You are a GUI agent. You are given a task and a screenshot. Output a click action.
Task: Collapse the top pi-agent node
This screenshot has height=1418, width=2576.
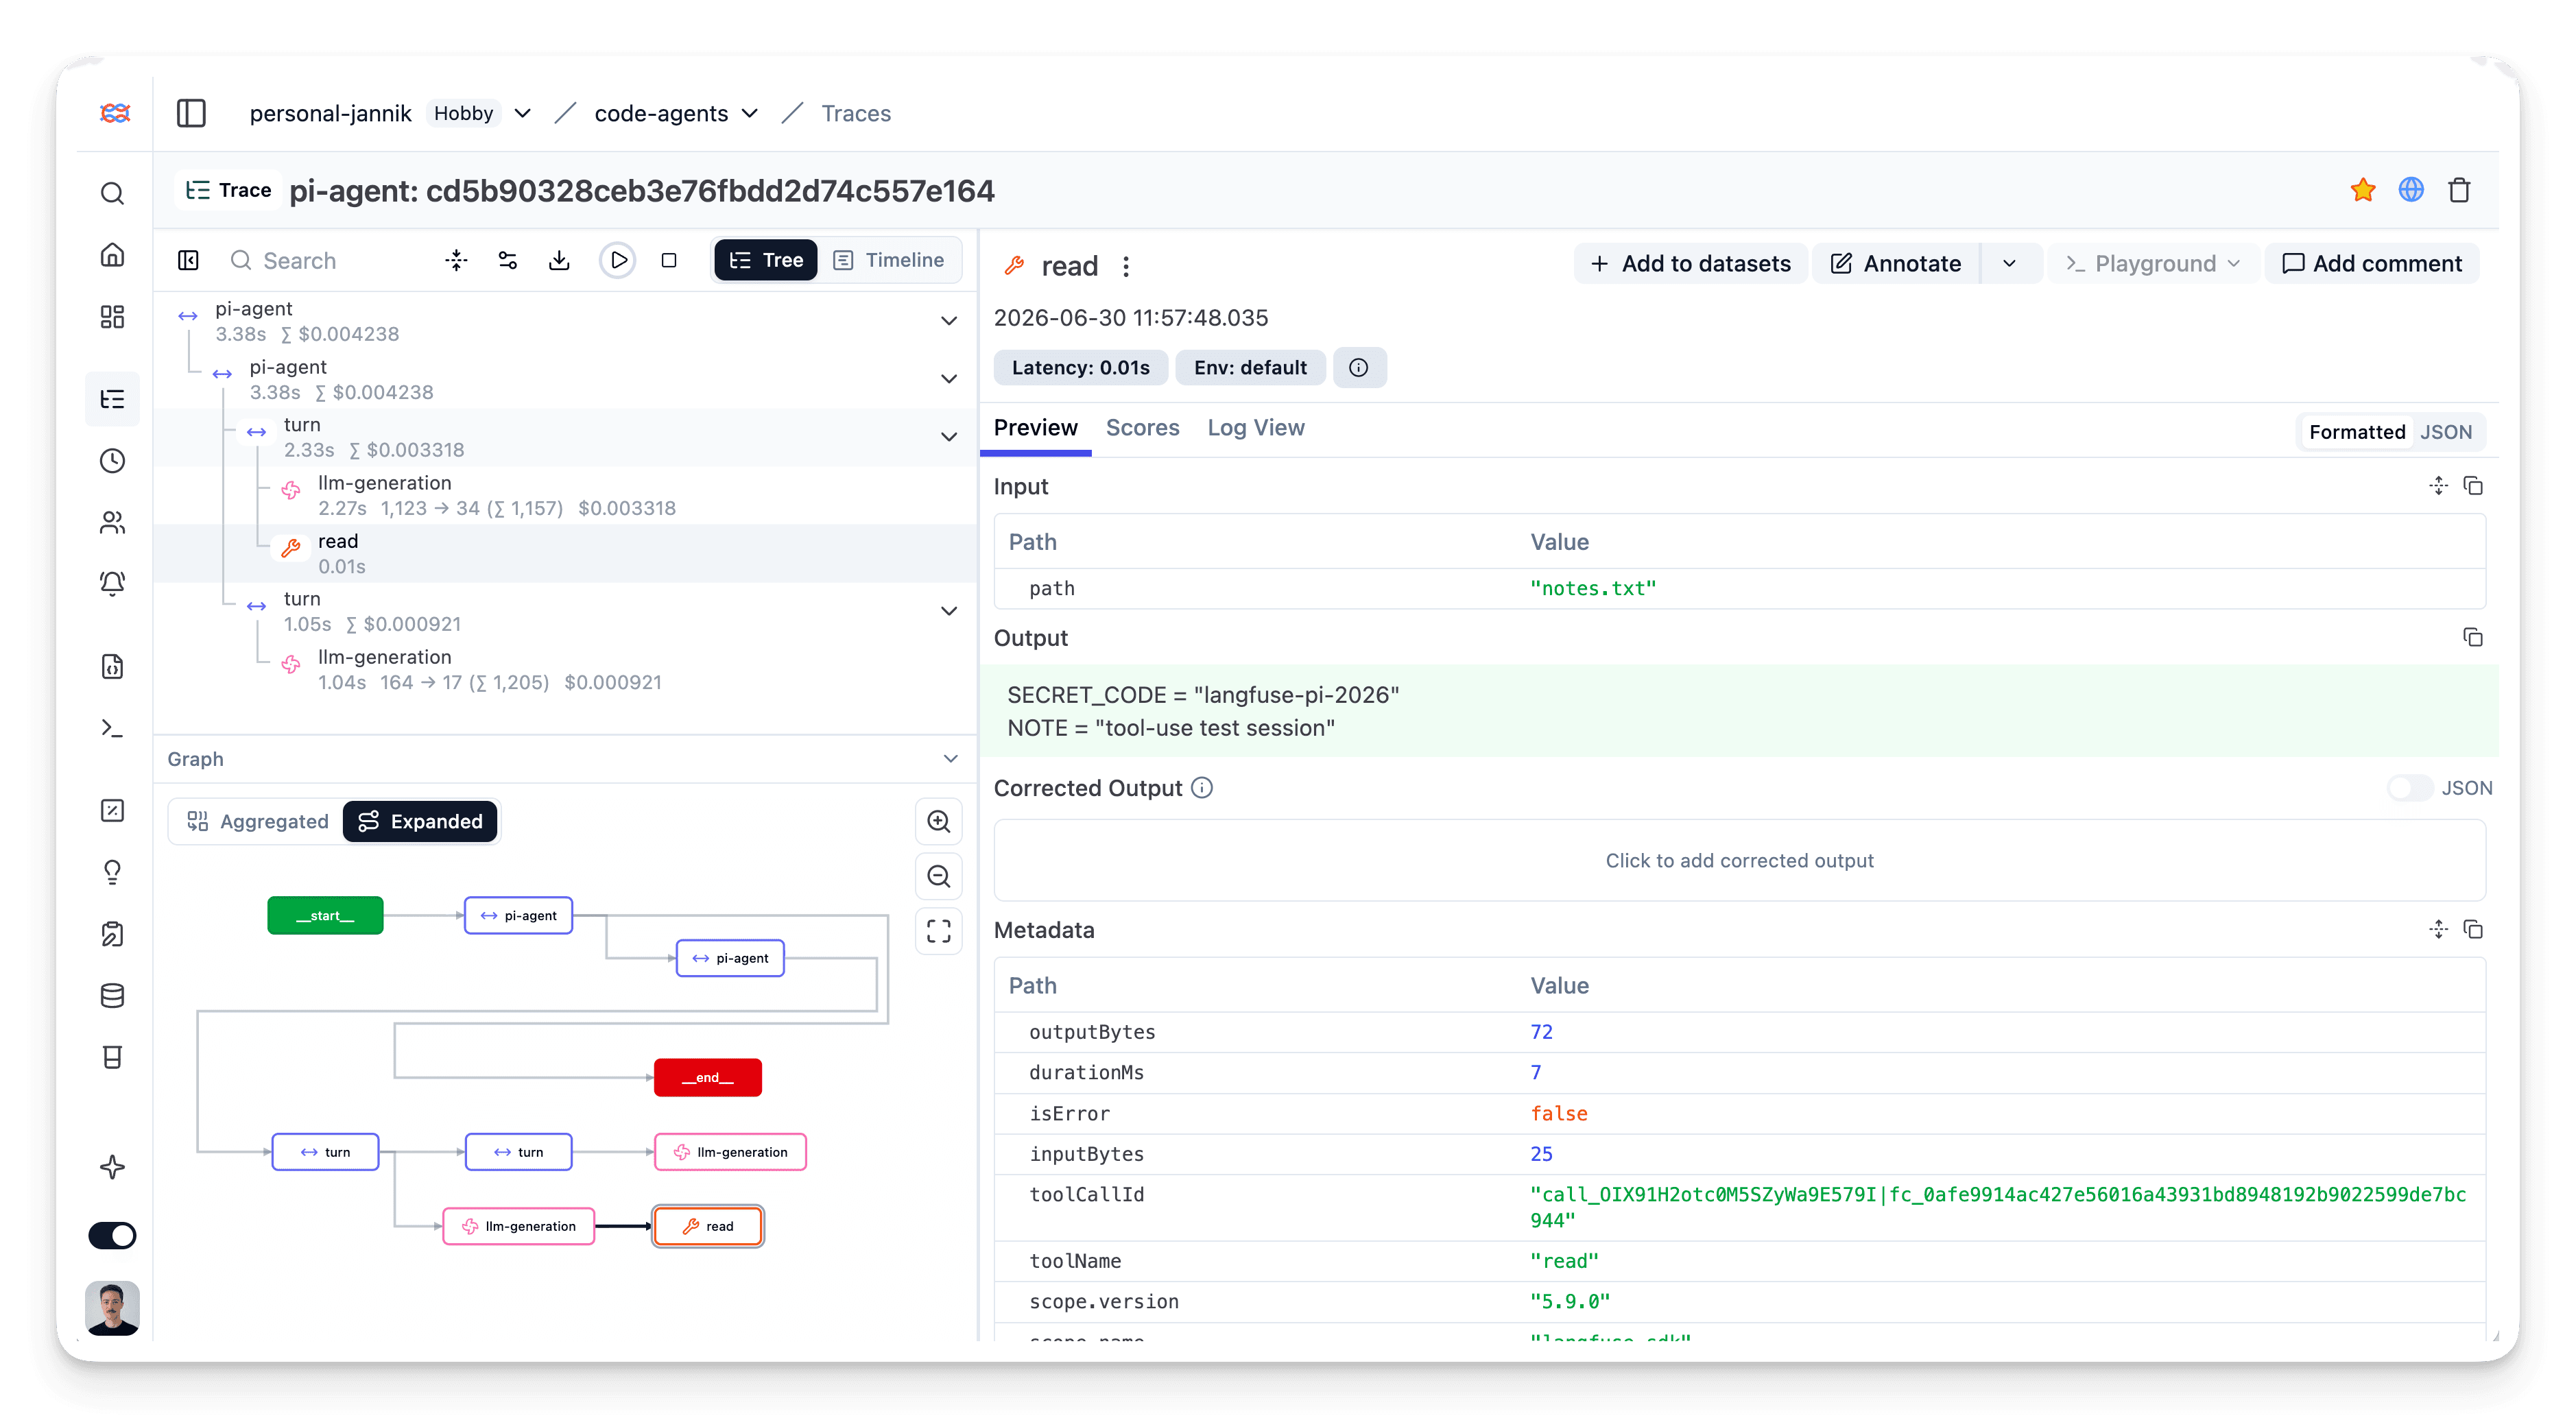(949, 321)
